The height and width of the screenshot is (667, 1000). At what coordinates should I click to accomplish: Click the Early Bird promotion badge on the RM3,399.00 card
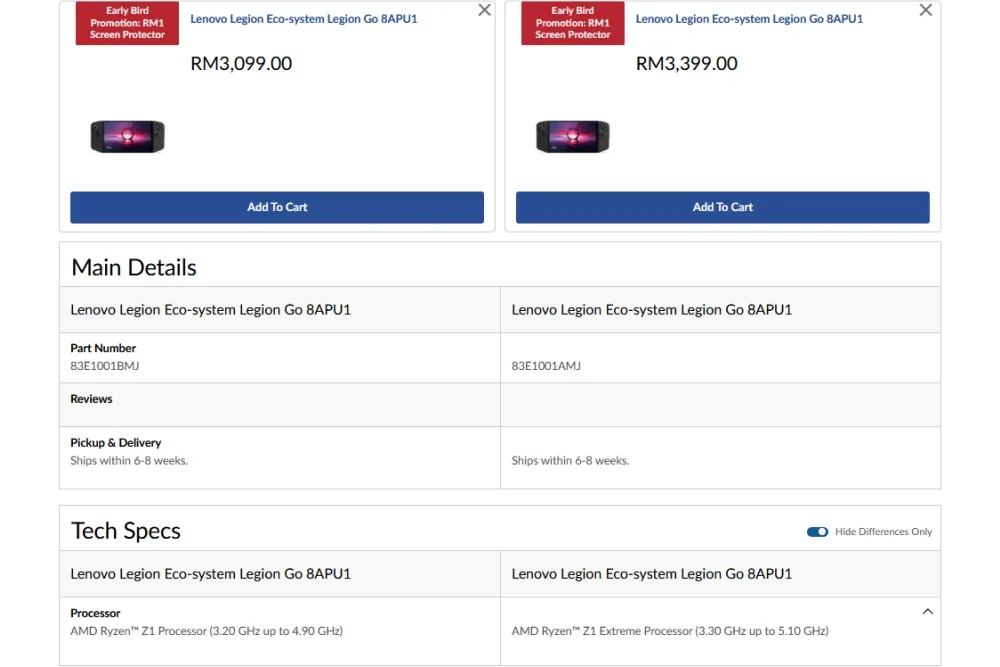coord(573,23)
